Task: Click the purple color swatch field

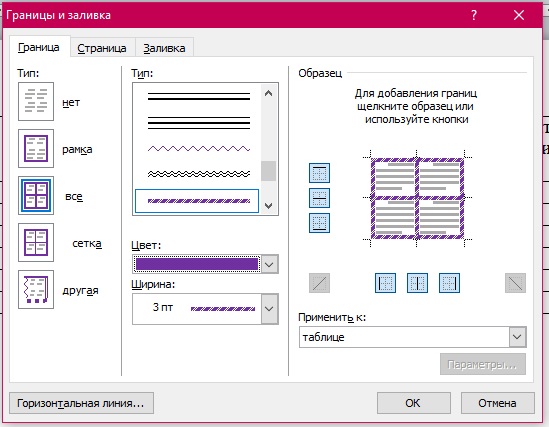Action: (197, 264)
